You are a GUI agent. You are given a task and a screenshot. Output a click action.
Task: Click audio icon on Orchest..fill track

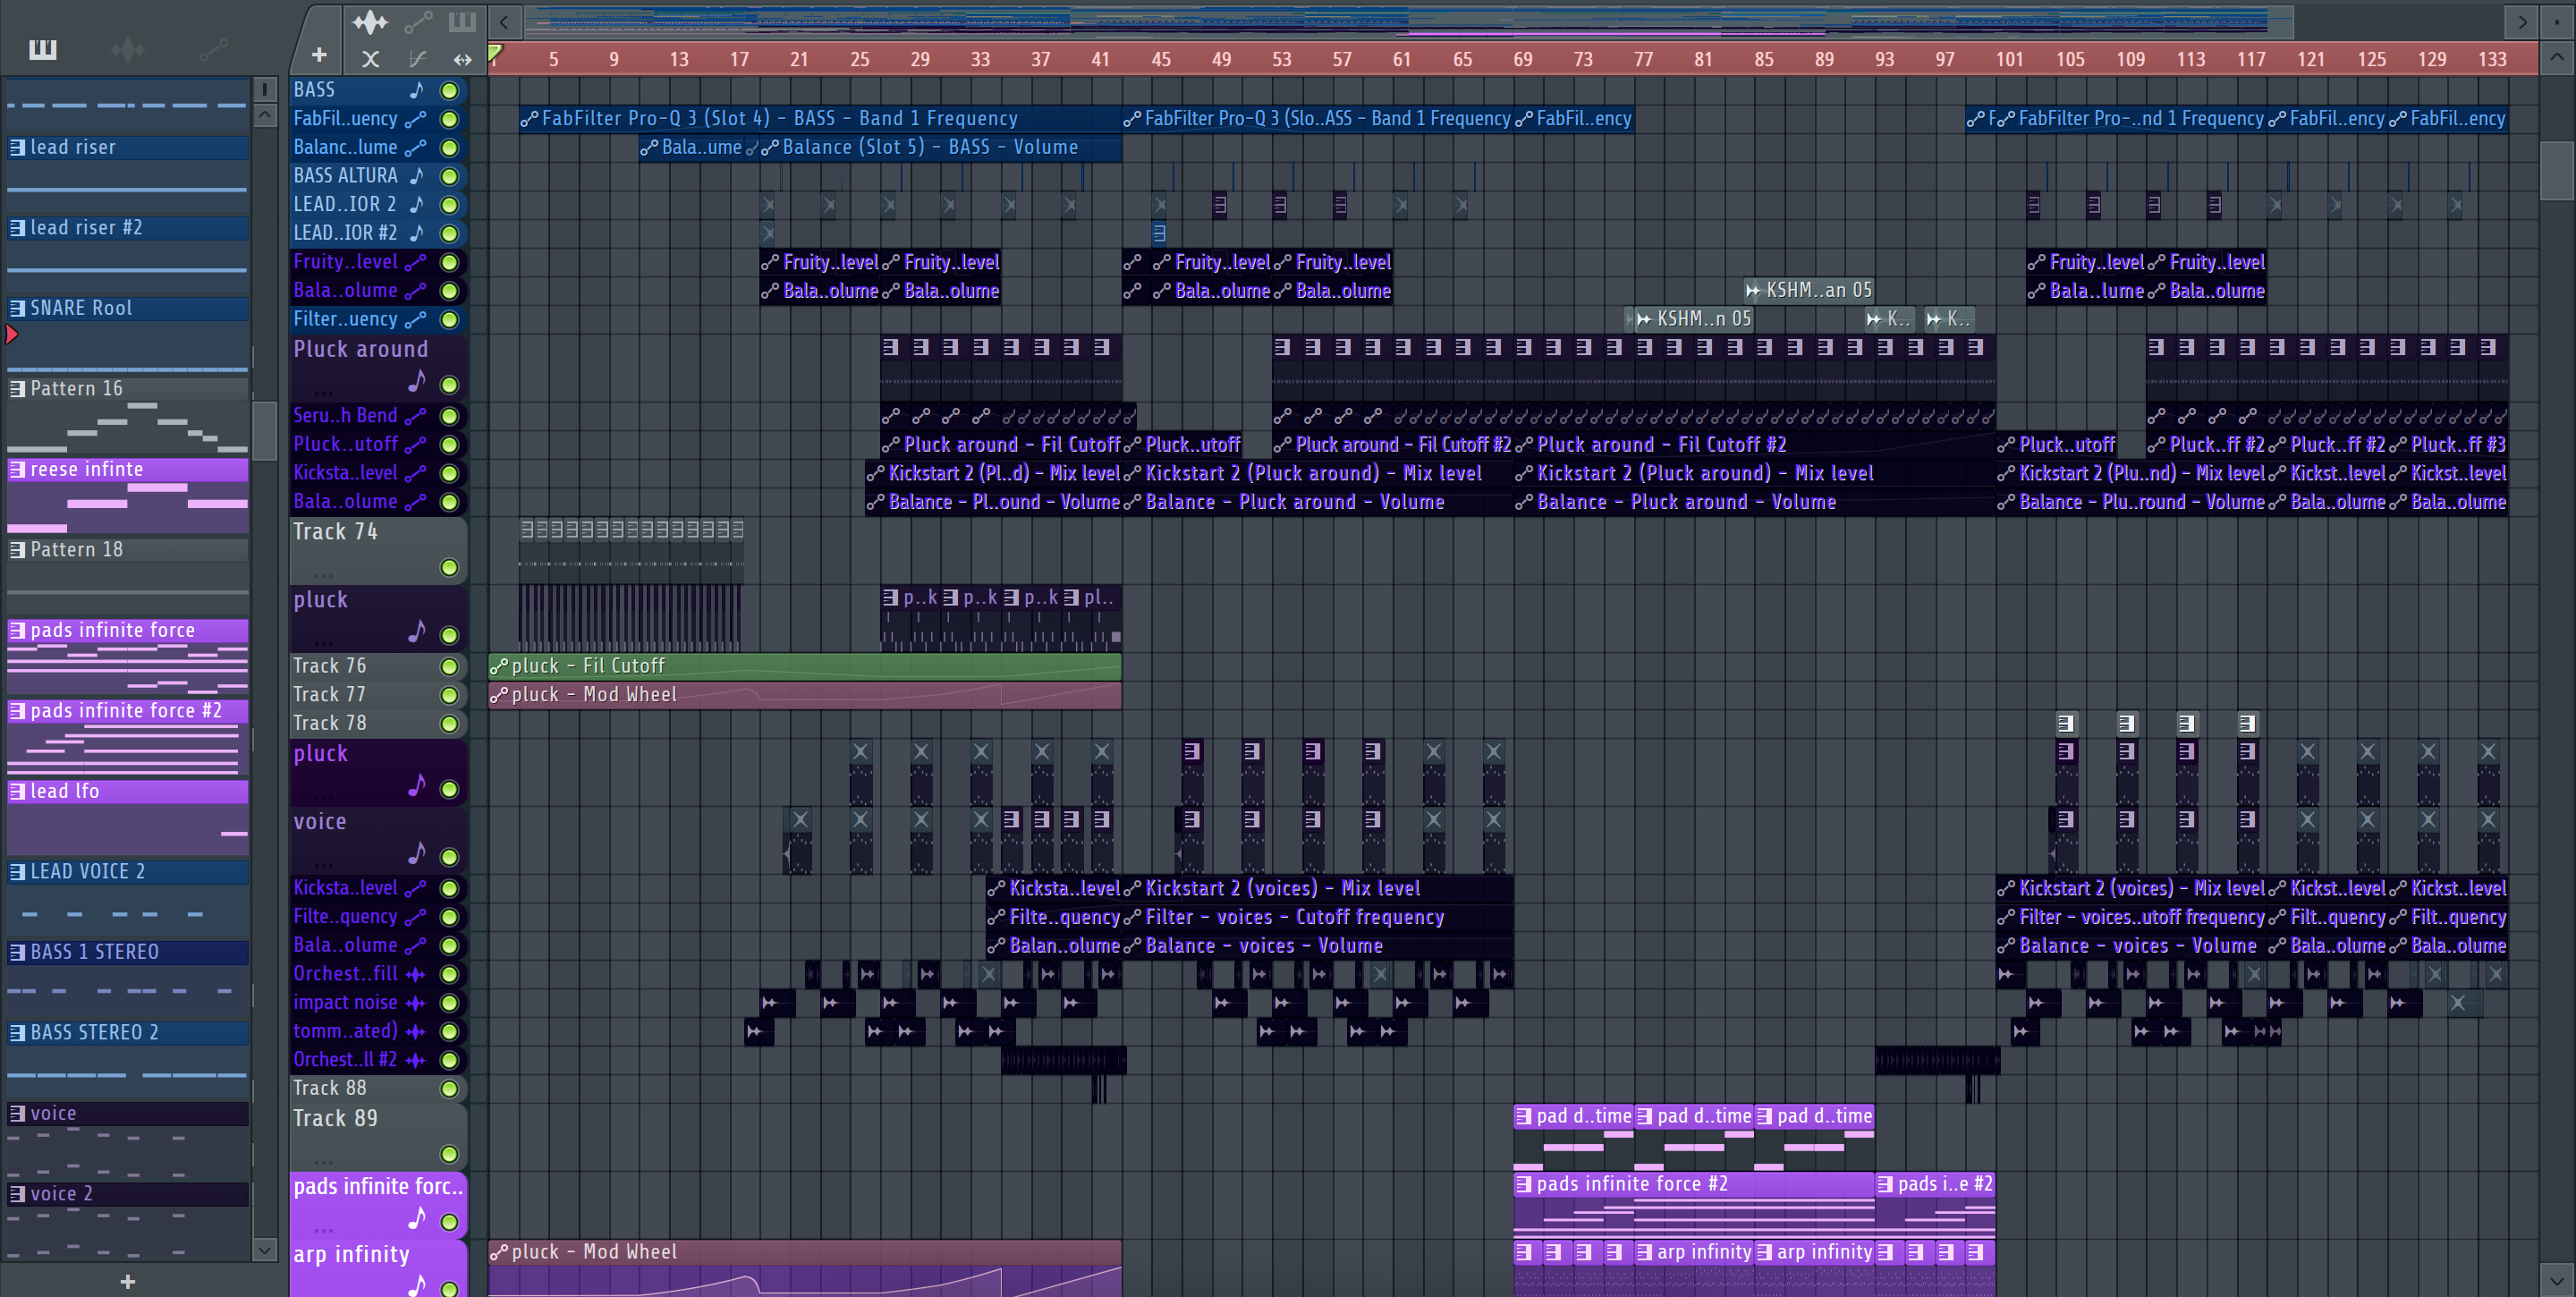click(415, 974)
